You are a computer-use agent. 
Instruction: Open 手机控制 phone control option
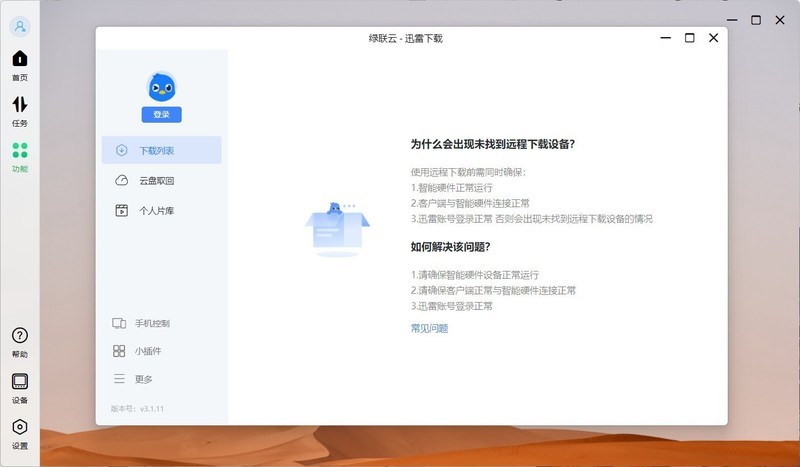coord(141,323)
